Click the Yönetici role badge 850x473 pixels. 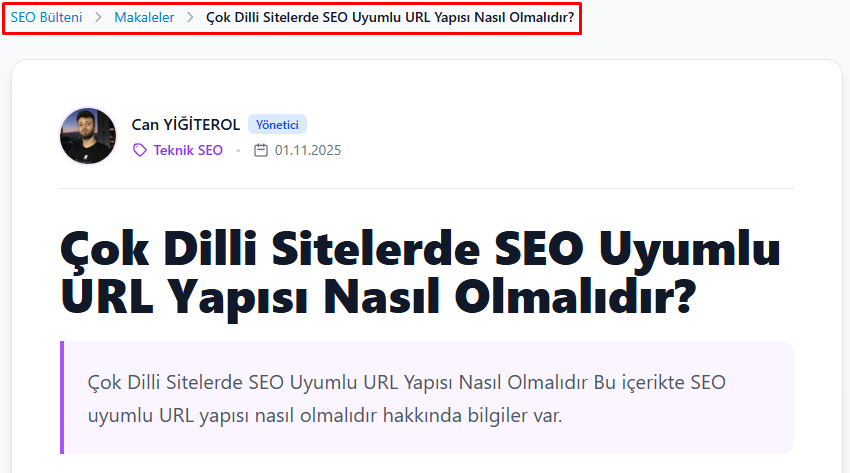pos(277,125)
